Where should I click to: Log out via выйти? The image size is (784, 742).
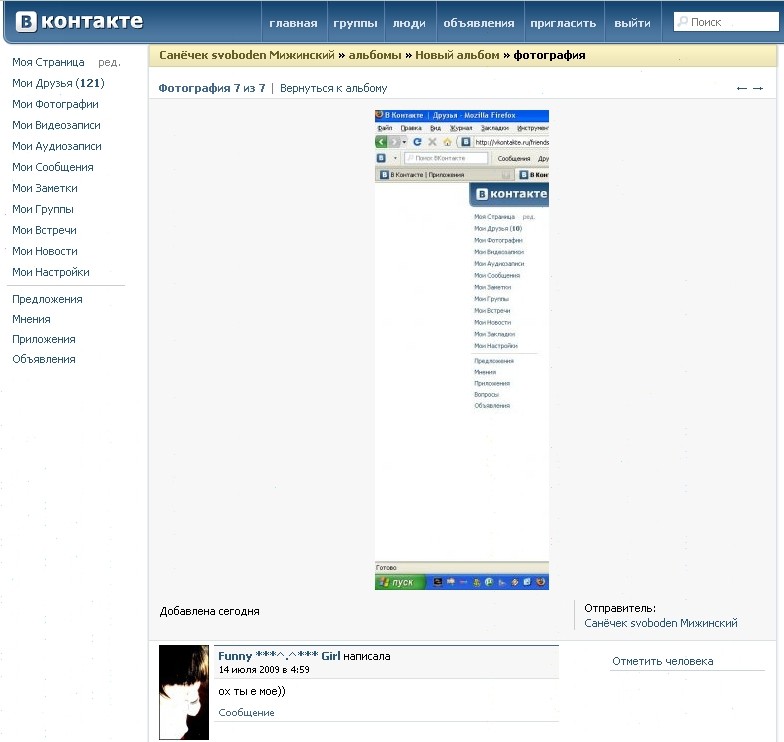(x=632, y=23)
